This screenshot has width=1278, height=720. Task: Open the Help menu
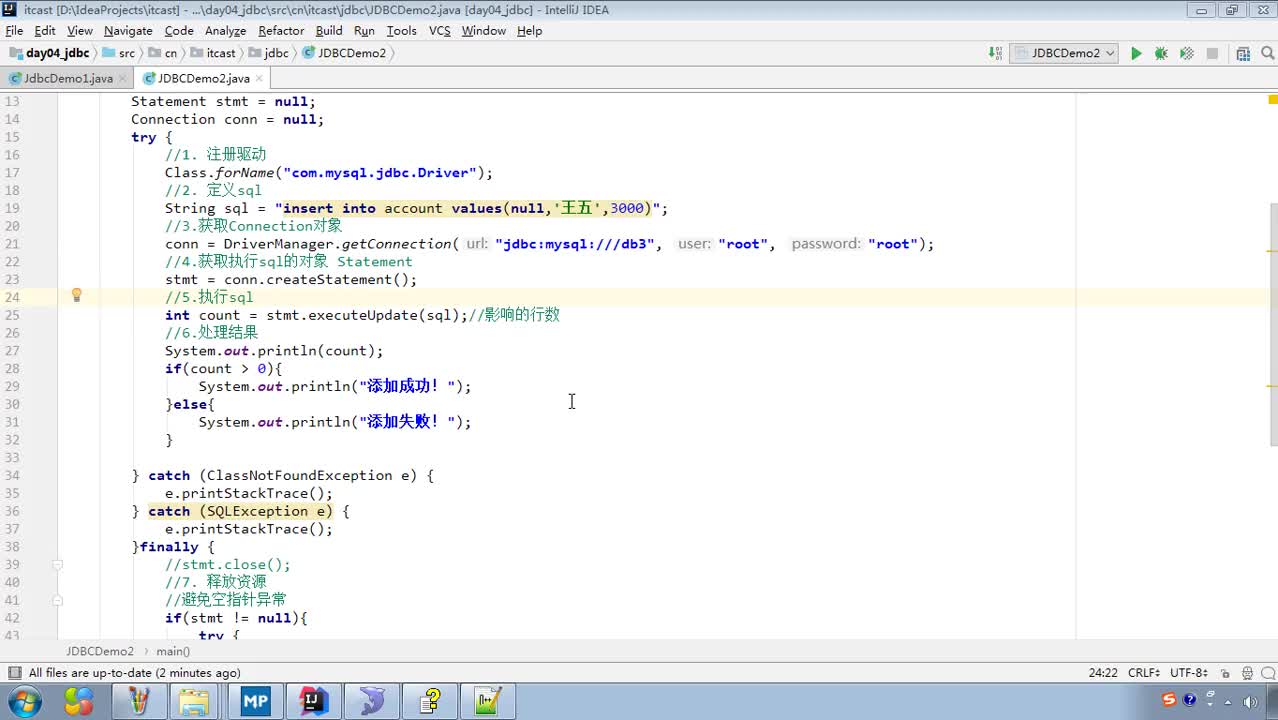529,31
